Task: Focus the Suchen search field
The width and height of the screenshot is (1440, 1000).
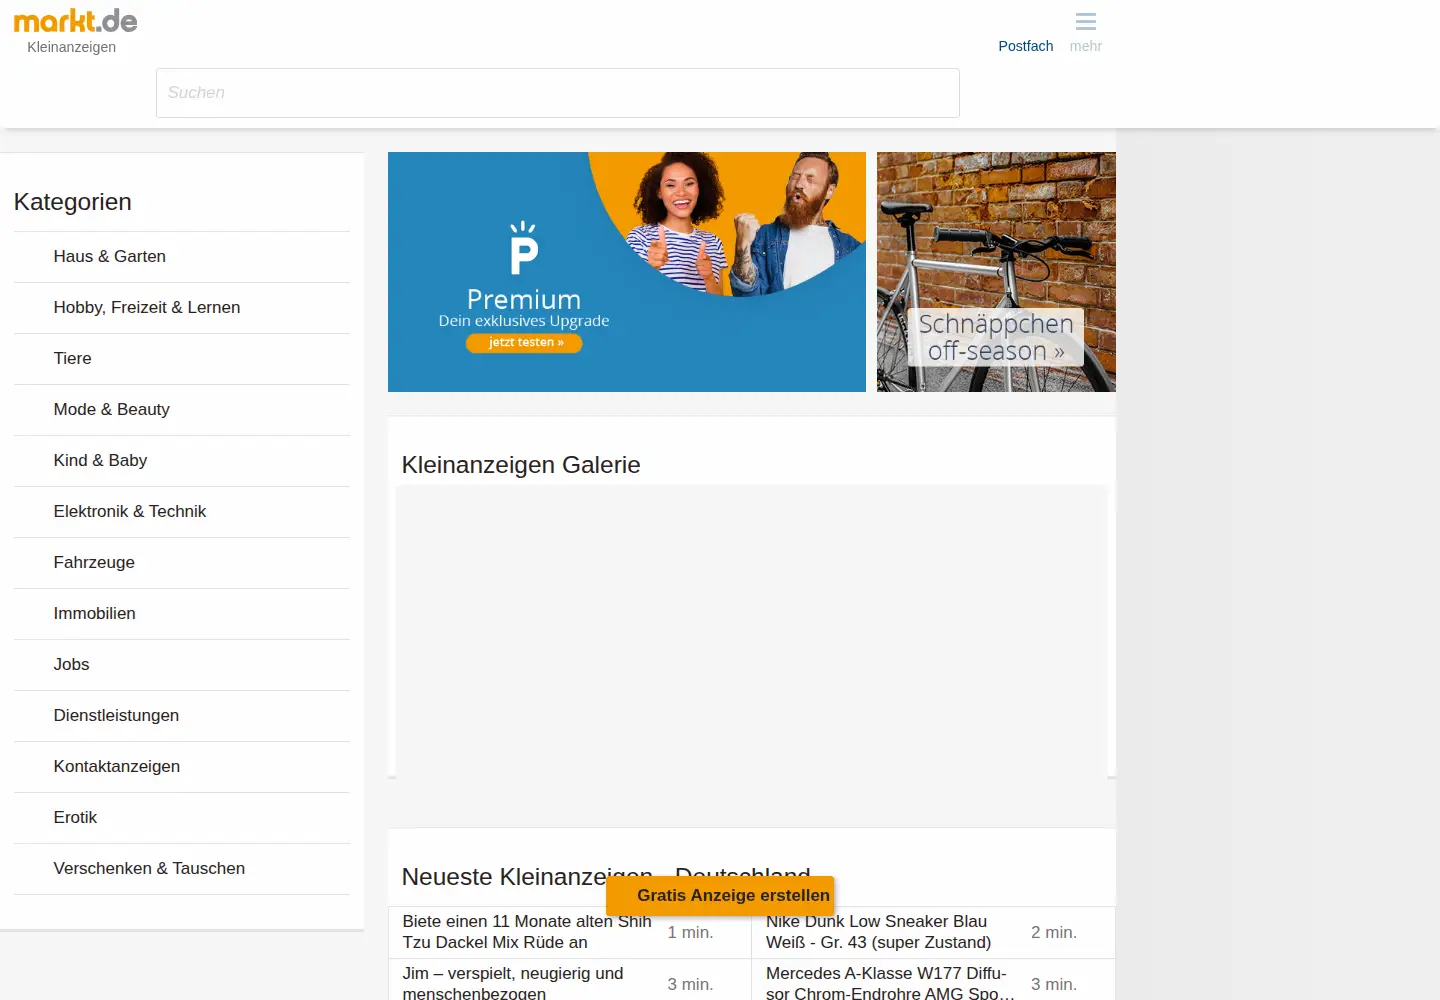Action: [558, 93]
